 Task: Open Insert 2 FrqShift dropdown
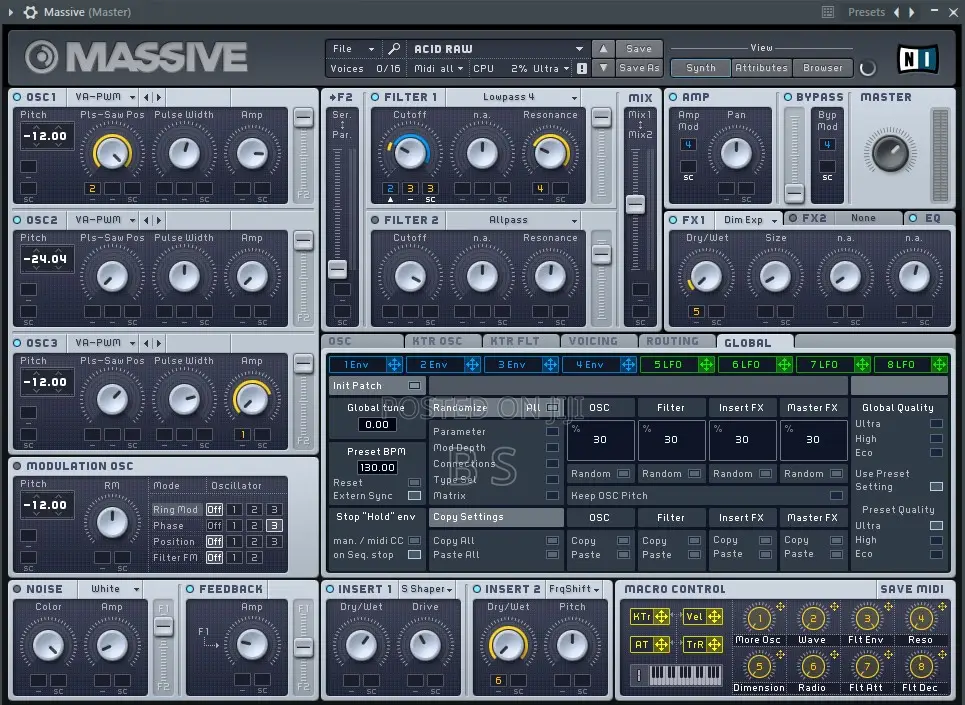pos(574,589)
